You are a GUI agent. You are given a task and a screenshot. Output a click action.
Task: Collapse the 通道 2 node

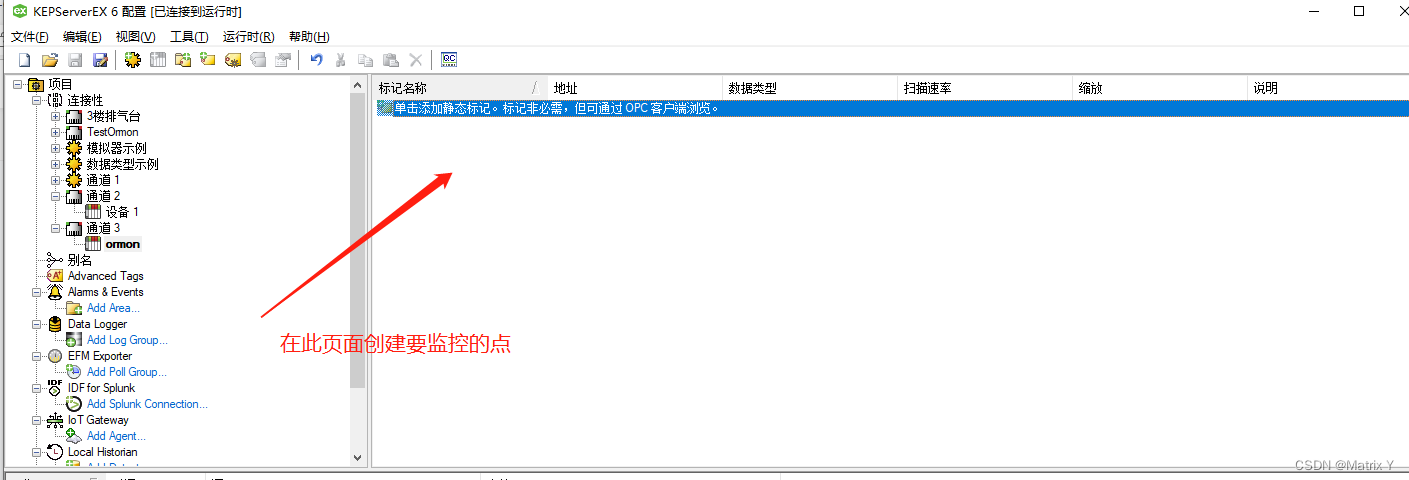pyautogui.click(x=56, y=196)
